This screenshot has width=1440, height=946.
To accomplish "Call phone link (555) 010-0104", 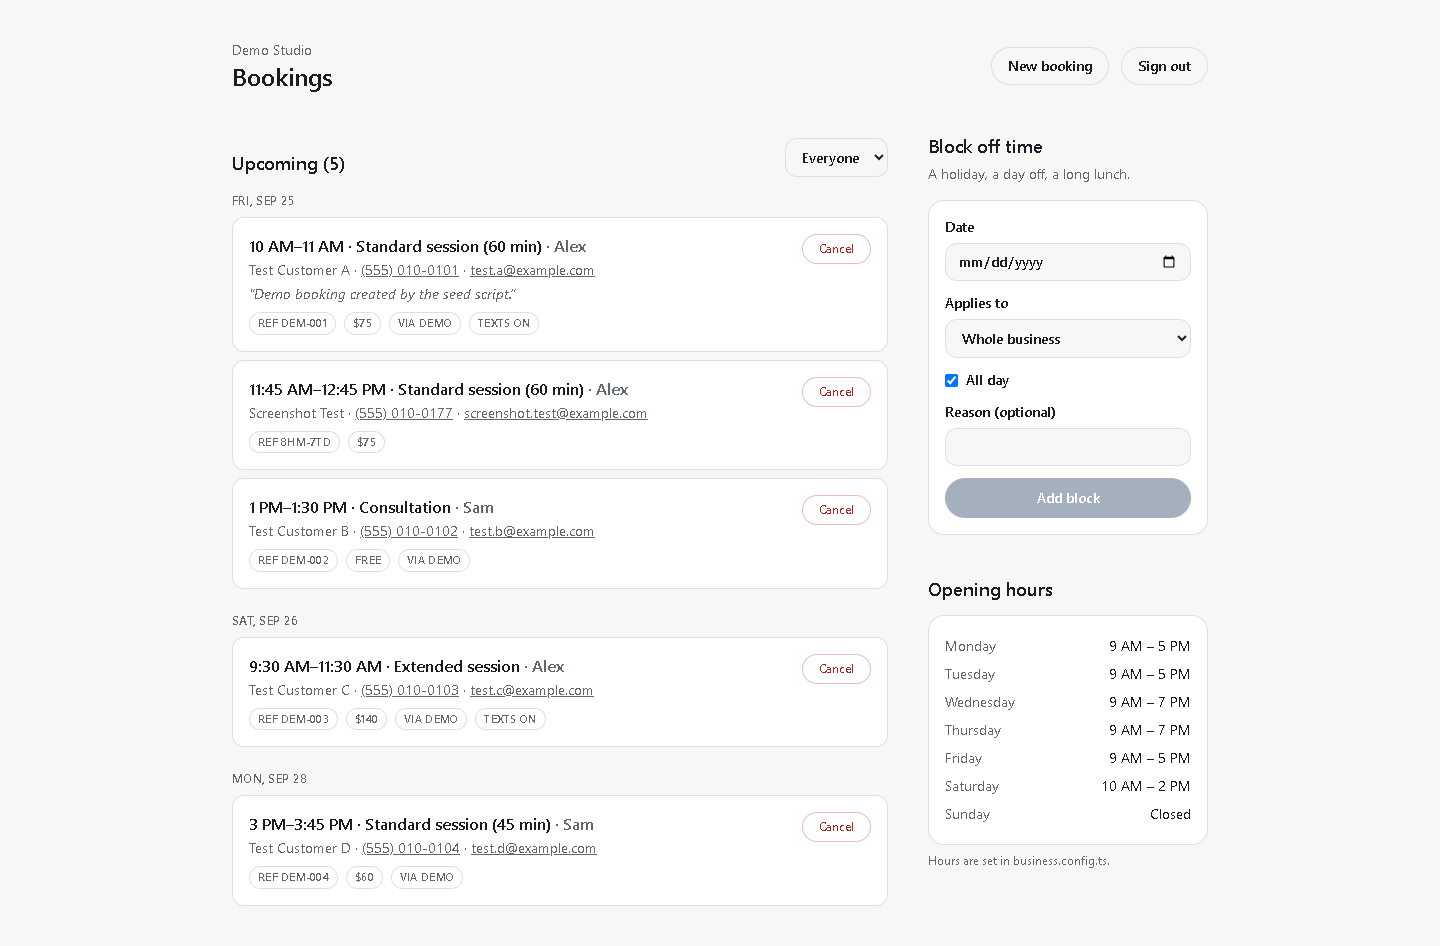I will tap(411, 848).
